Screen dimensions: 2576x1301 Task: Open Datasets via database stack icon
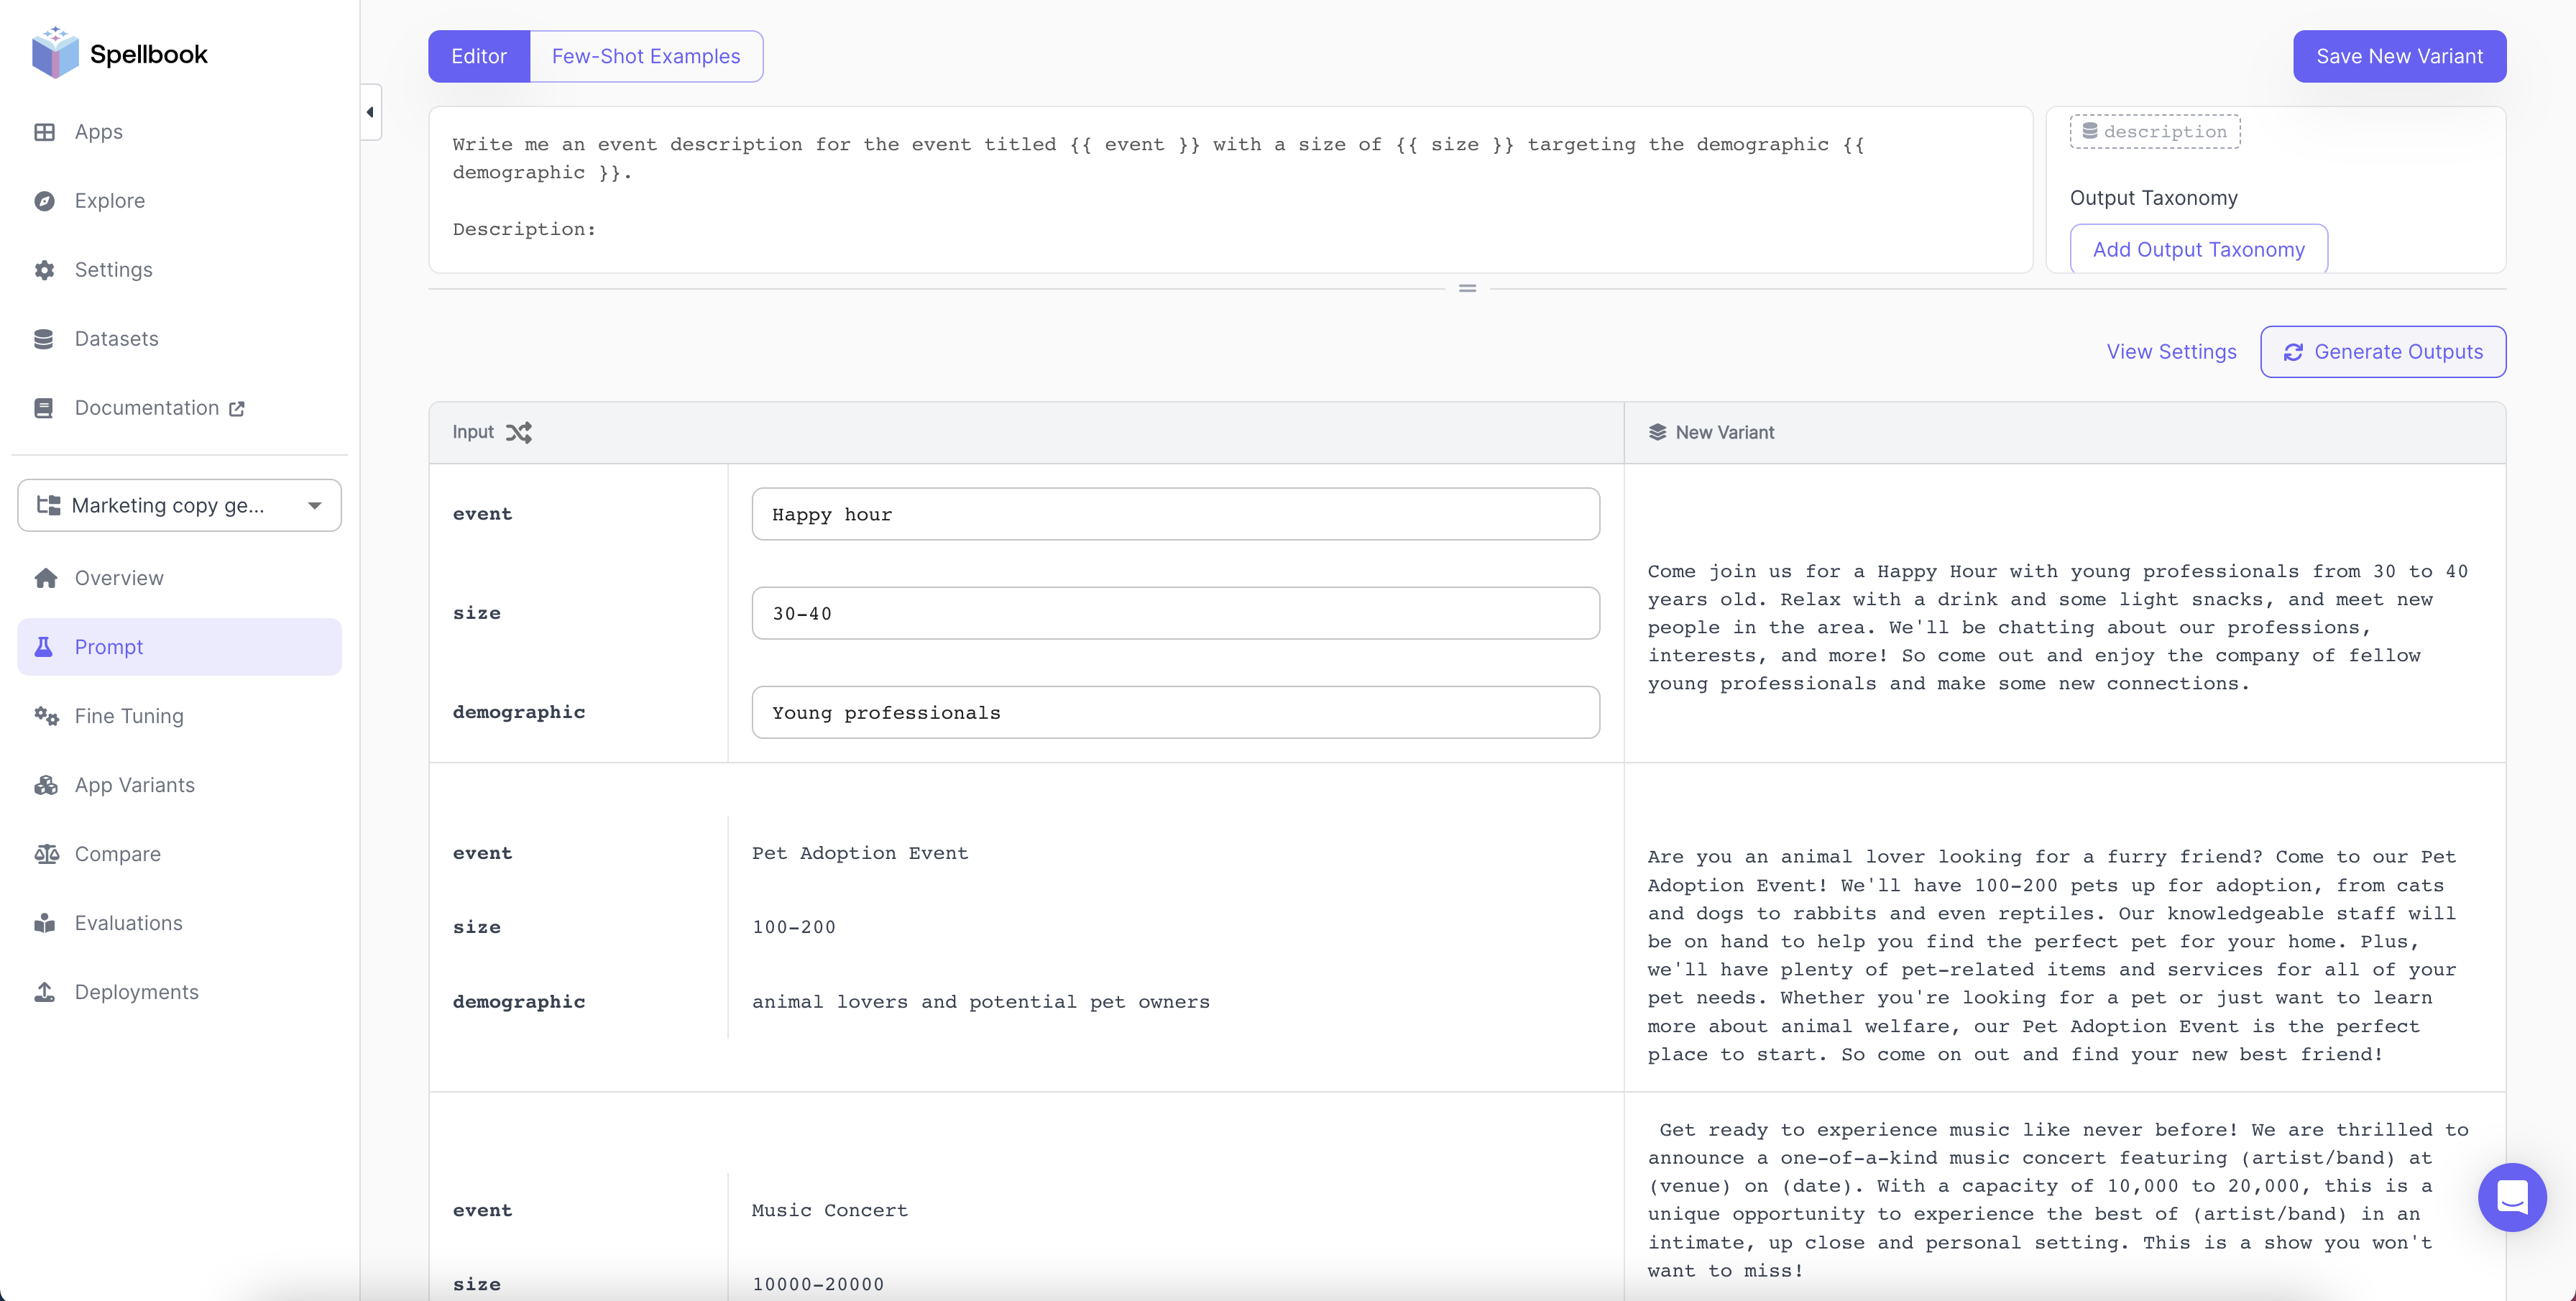click(44, 339)
